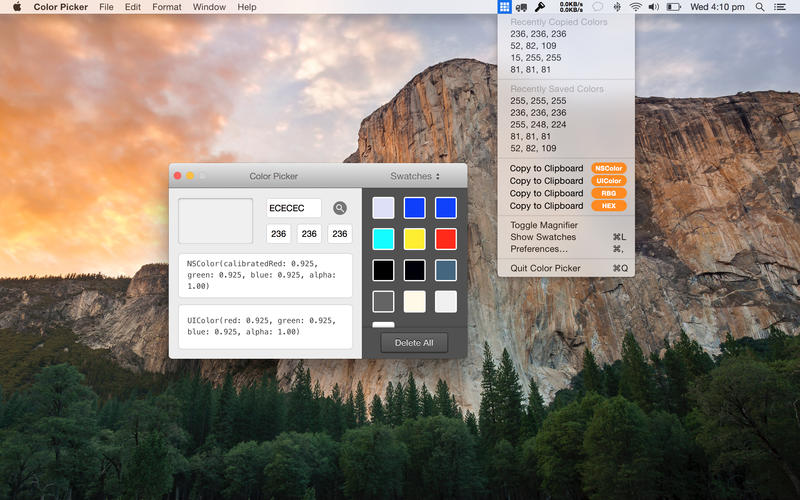The width and height of the screenshot is (800, 500).
Task: Open Spotlight search in the menu bar
Action: pos(760,7)
